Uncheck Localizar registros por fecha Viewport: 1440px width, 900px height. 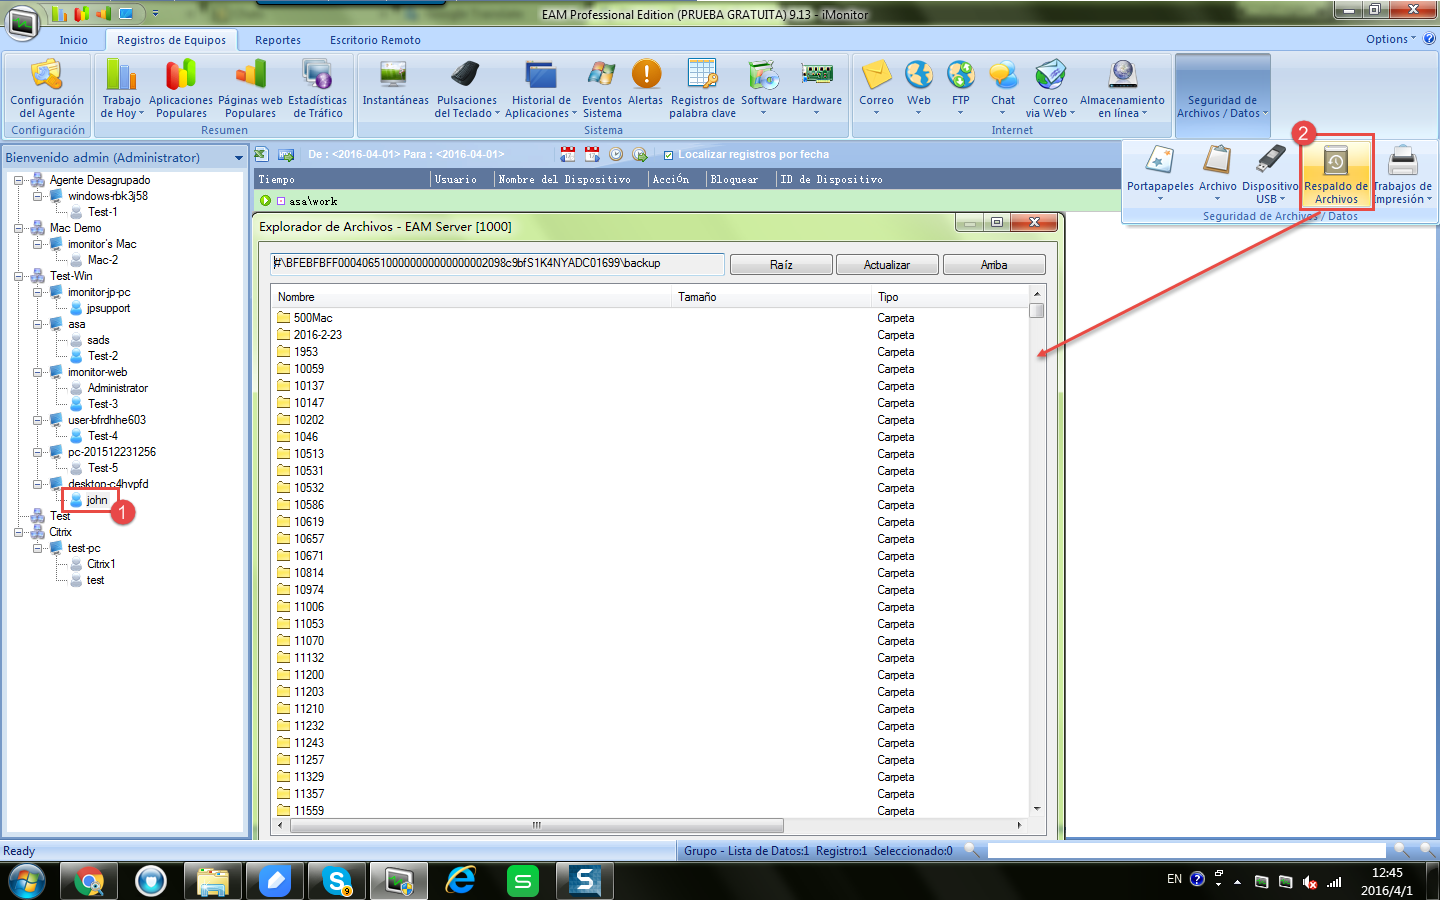[668, 155]
